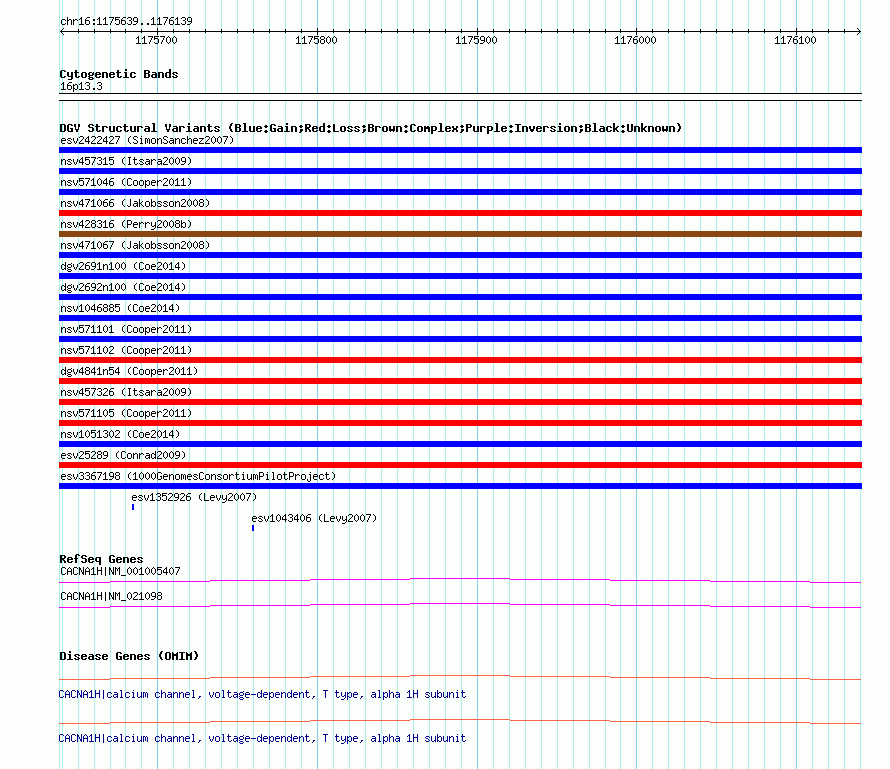Click the right arrow end of the ruler
Image resolution: width=890 pixels, height=769 pixels.
pos(859,31)
